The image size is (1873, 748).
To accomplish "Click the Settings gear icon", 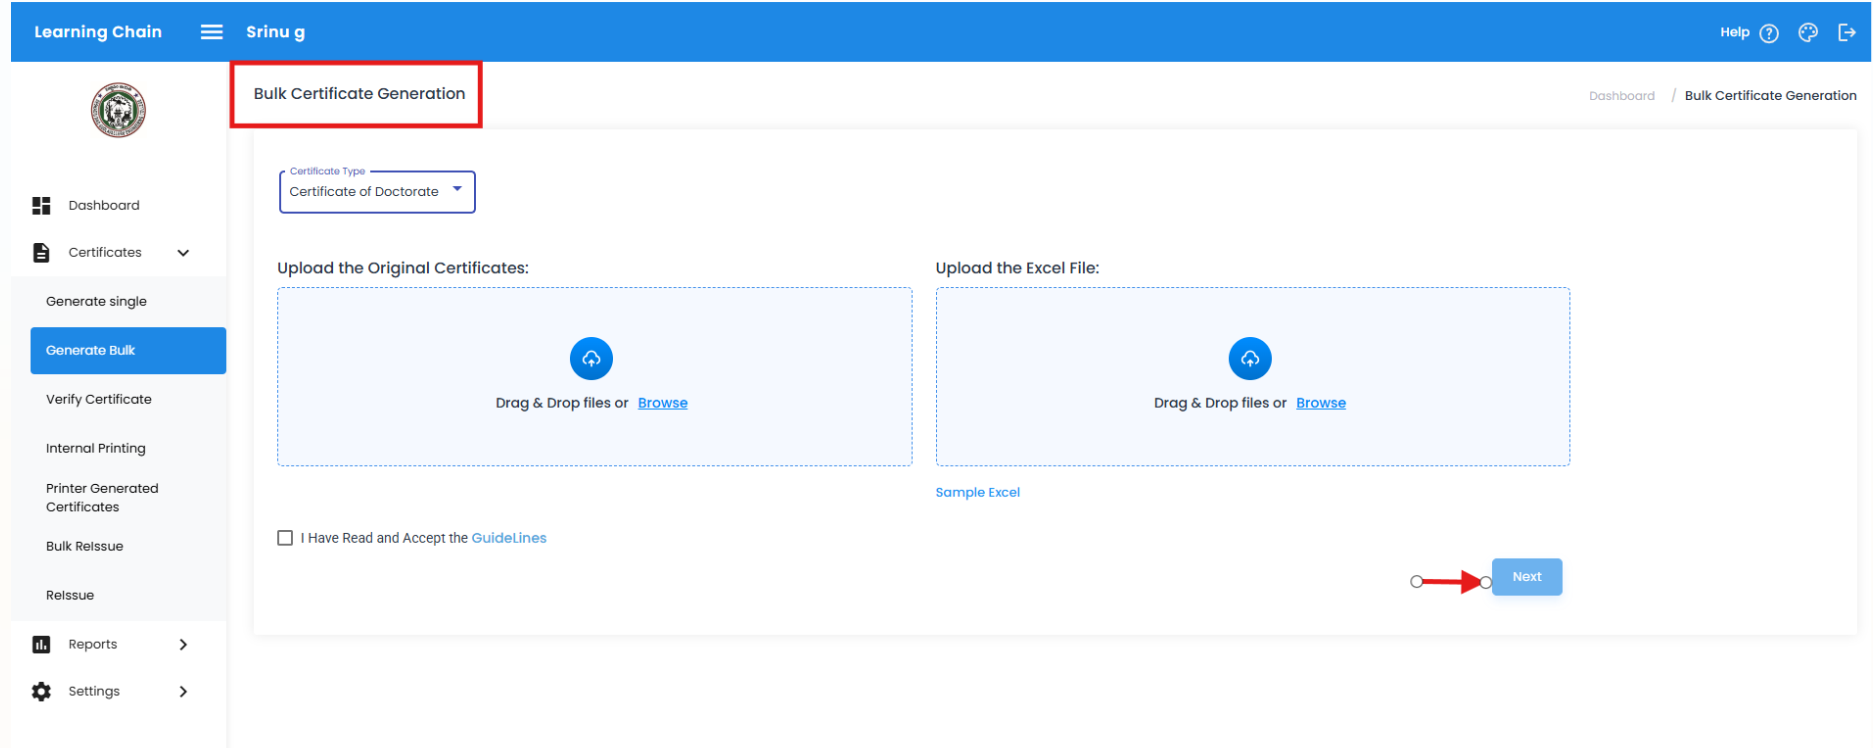I will pos(41,692).
